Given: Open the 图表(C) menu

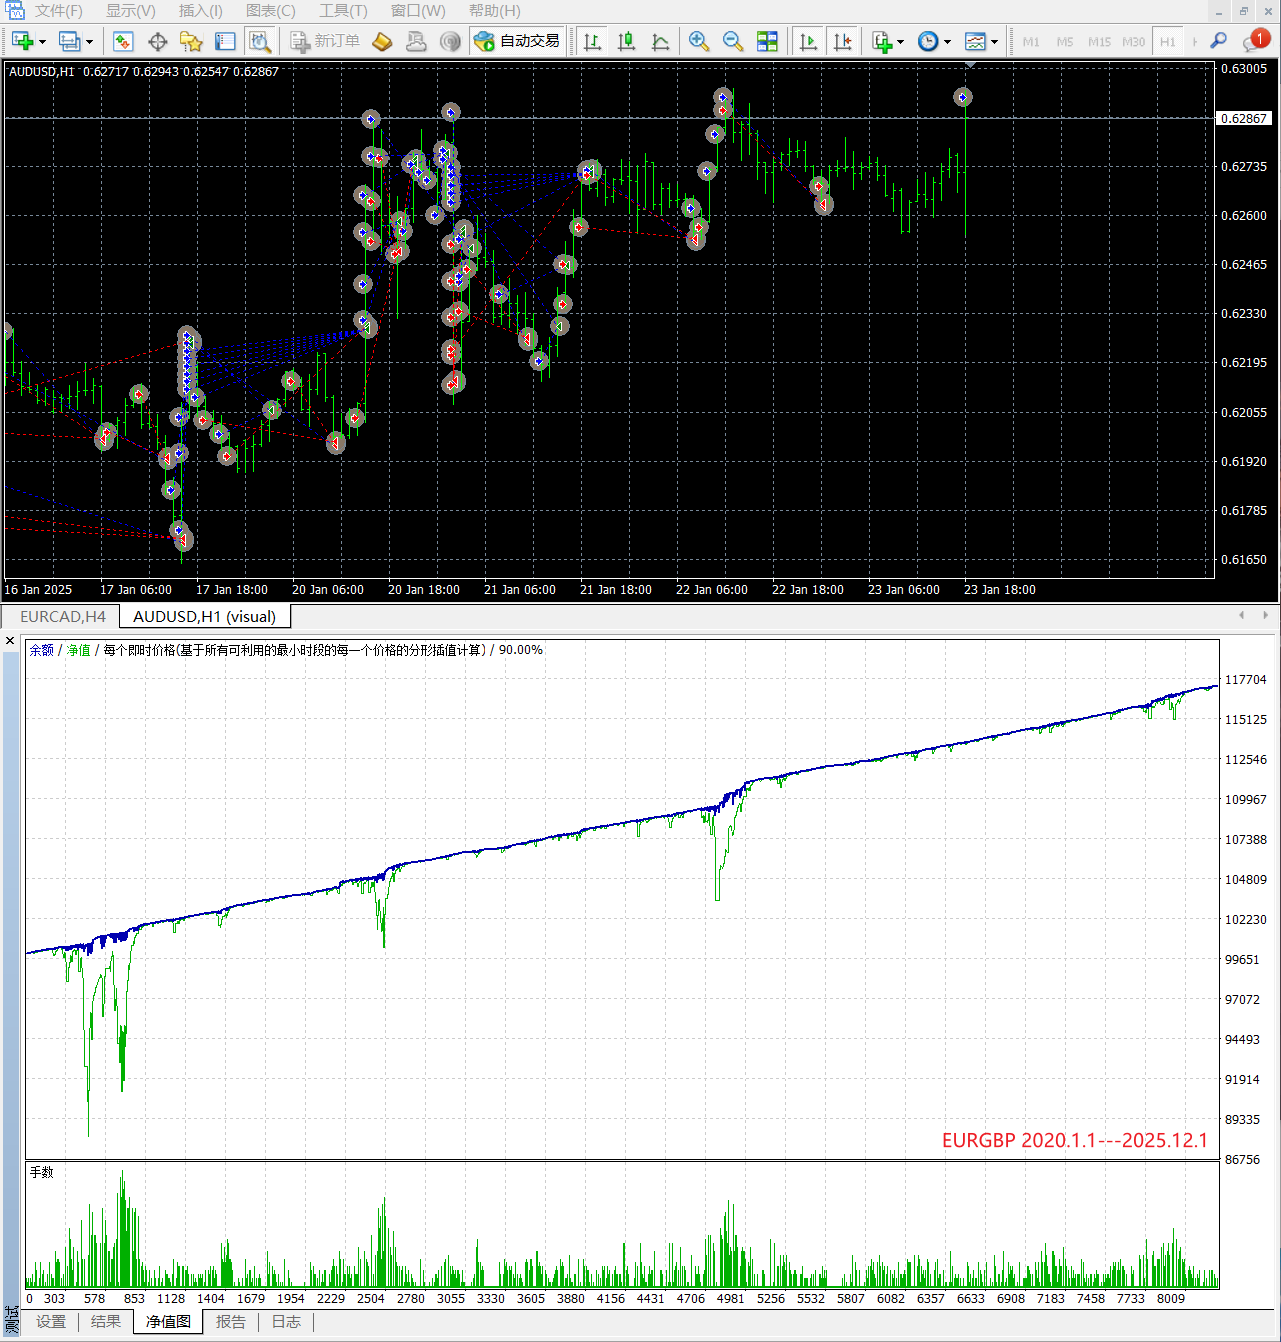Looking at the screenshot, I should click(x=270, y=11).
